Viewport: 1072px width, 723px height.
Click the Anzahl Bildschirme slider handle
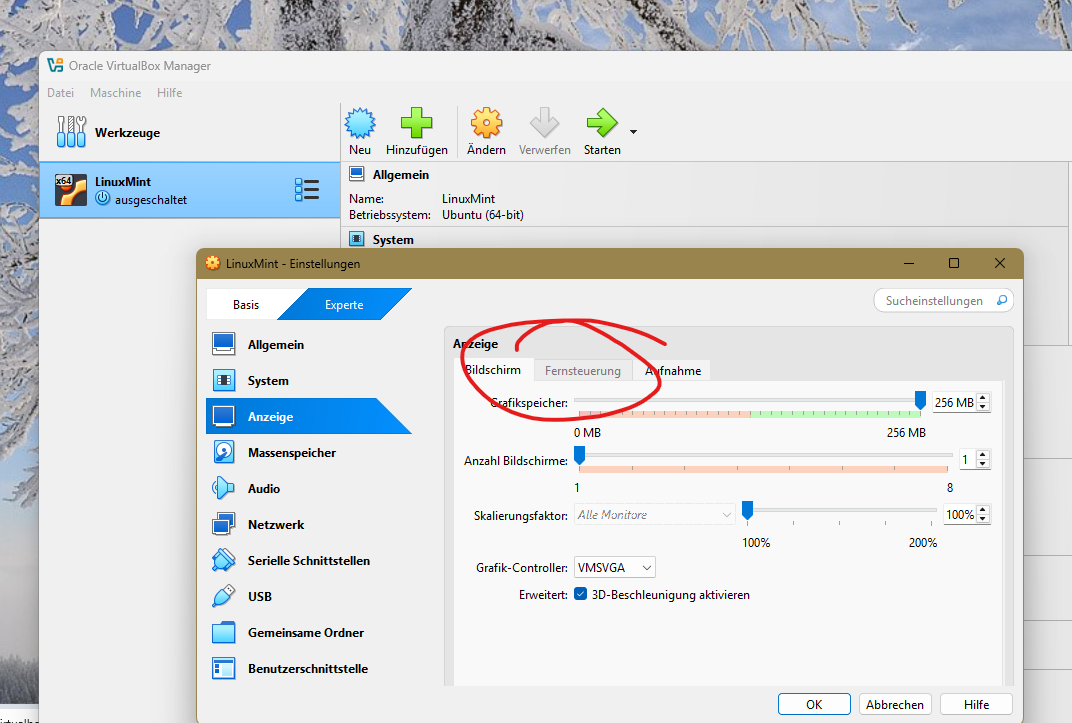(x=579, y=456)
